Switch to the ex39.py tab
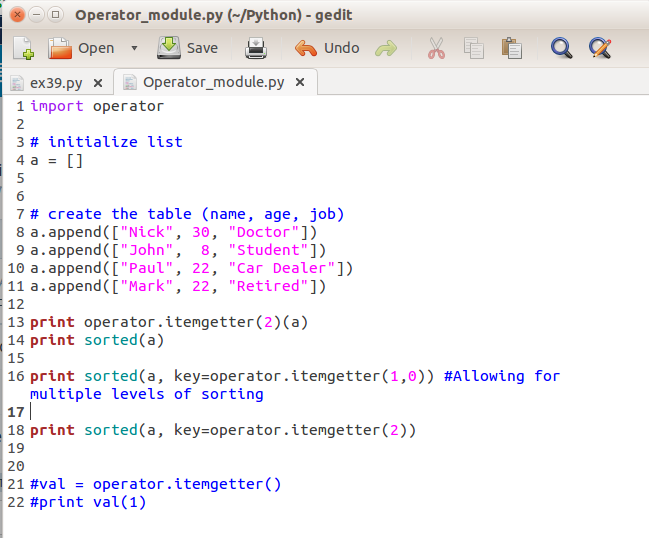The height and width of the screenshot is (538, 649). [56, 83]
